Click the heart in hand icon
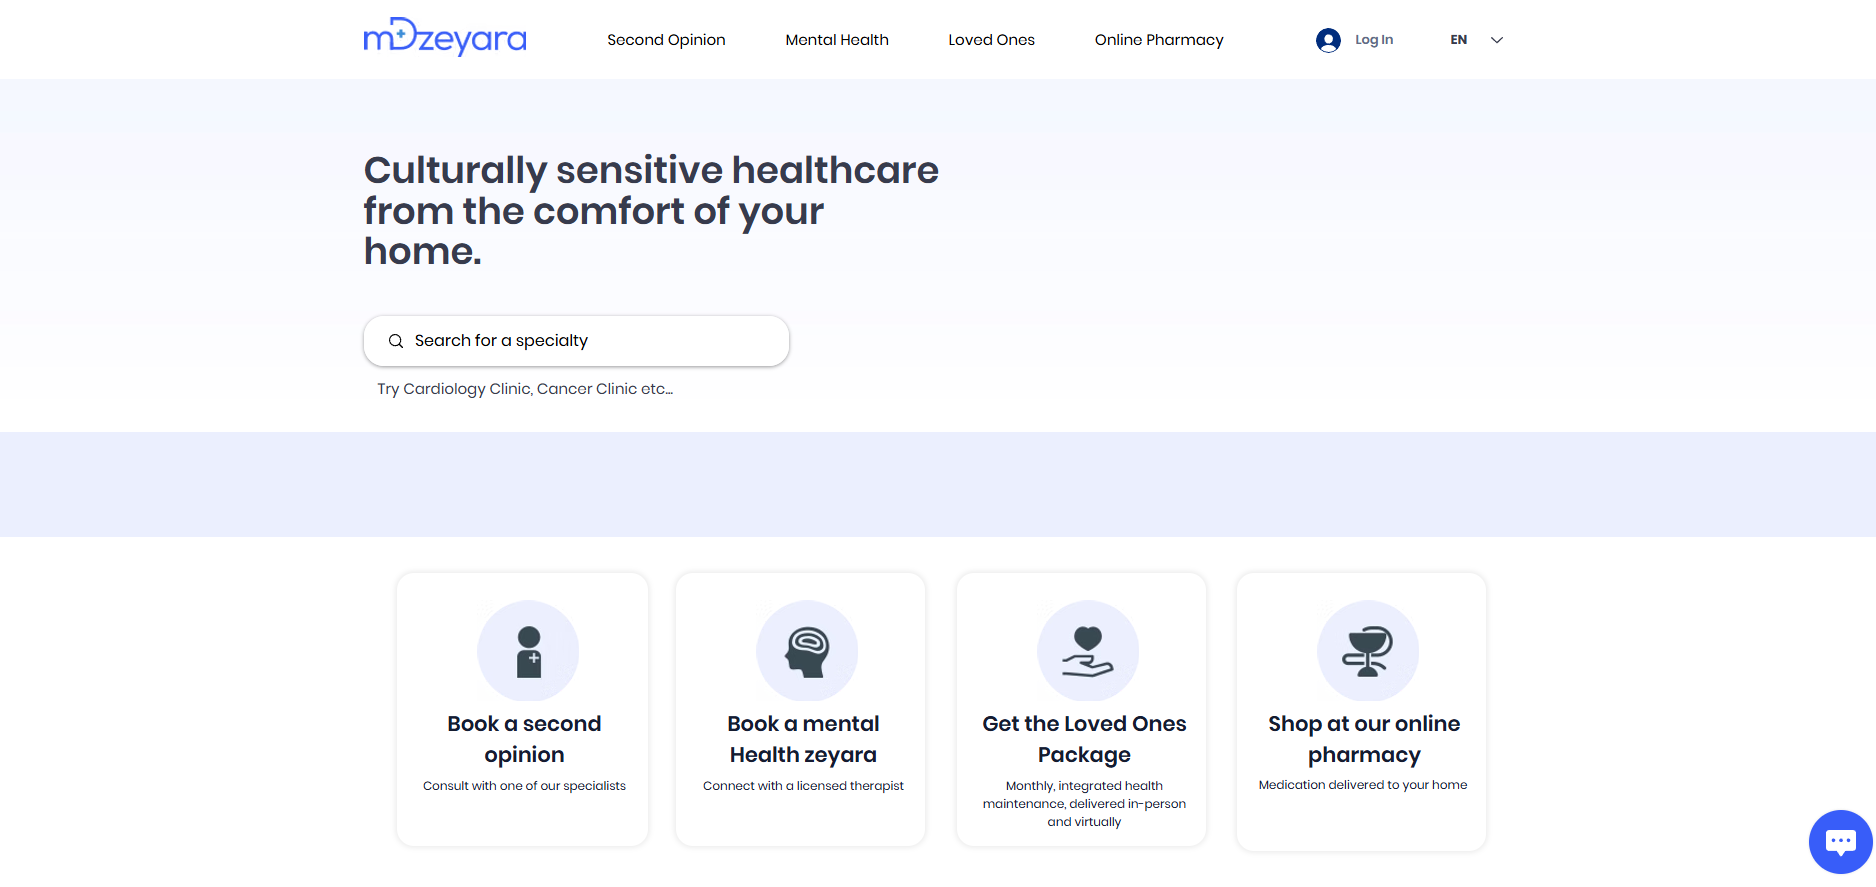 click(x=1088, y=651)
